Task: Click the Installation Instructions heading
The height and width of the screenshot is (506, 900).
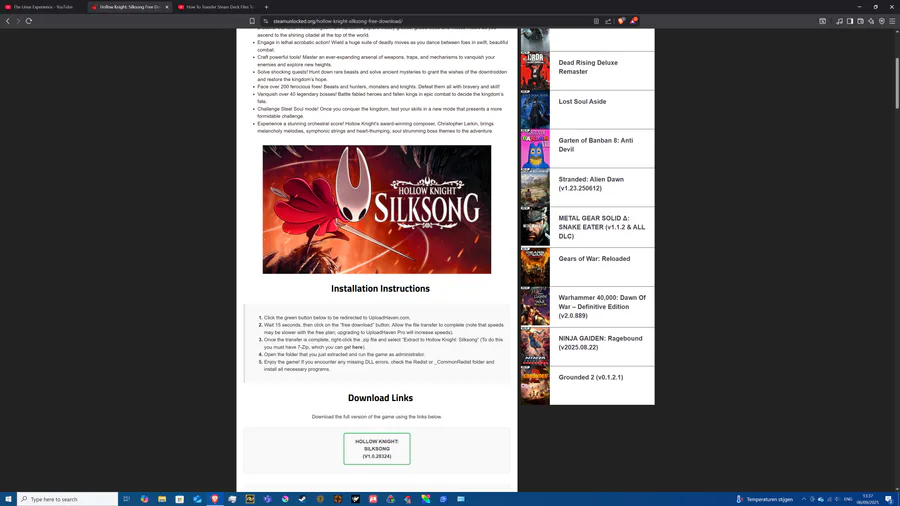Action: 380,289
